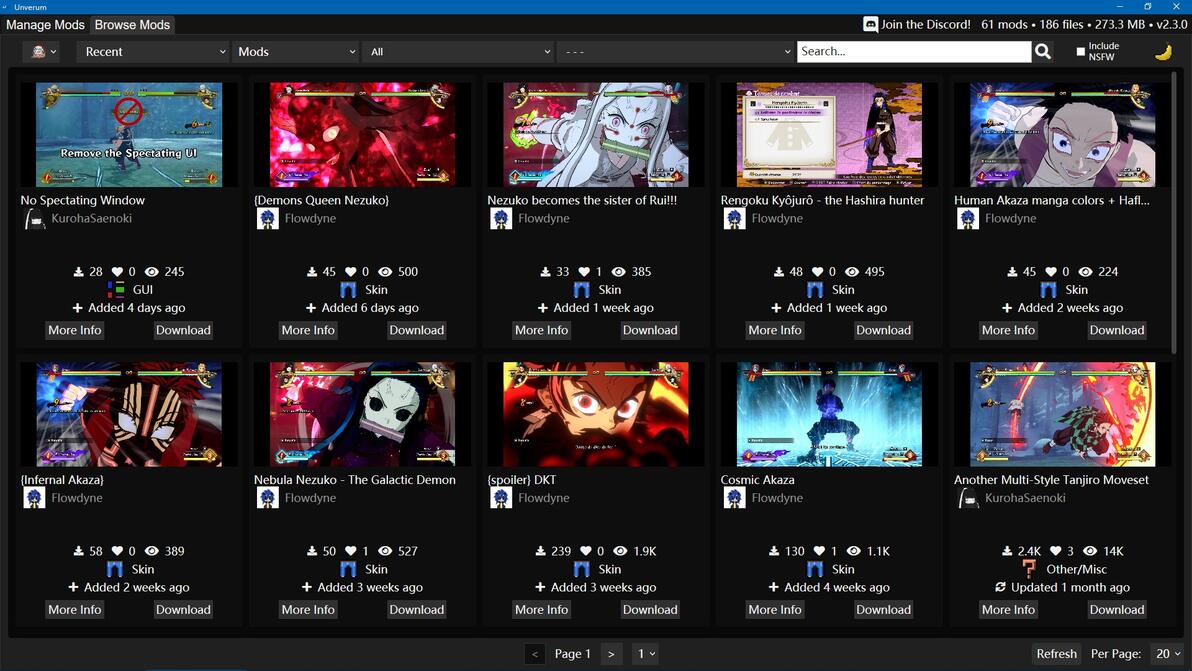This screenshot has height=671, width=1192.
Task: Switch to Manage Mods tab
Action: [x=46, y=25]
